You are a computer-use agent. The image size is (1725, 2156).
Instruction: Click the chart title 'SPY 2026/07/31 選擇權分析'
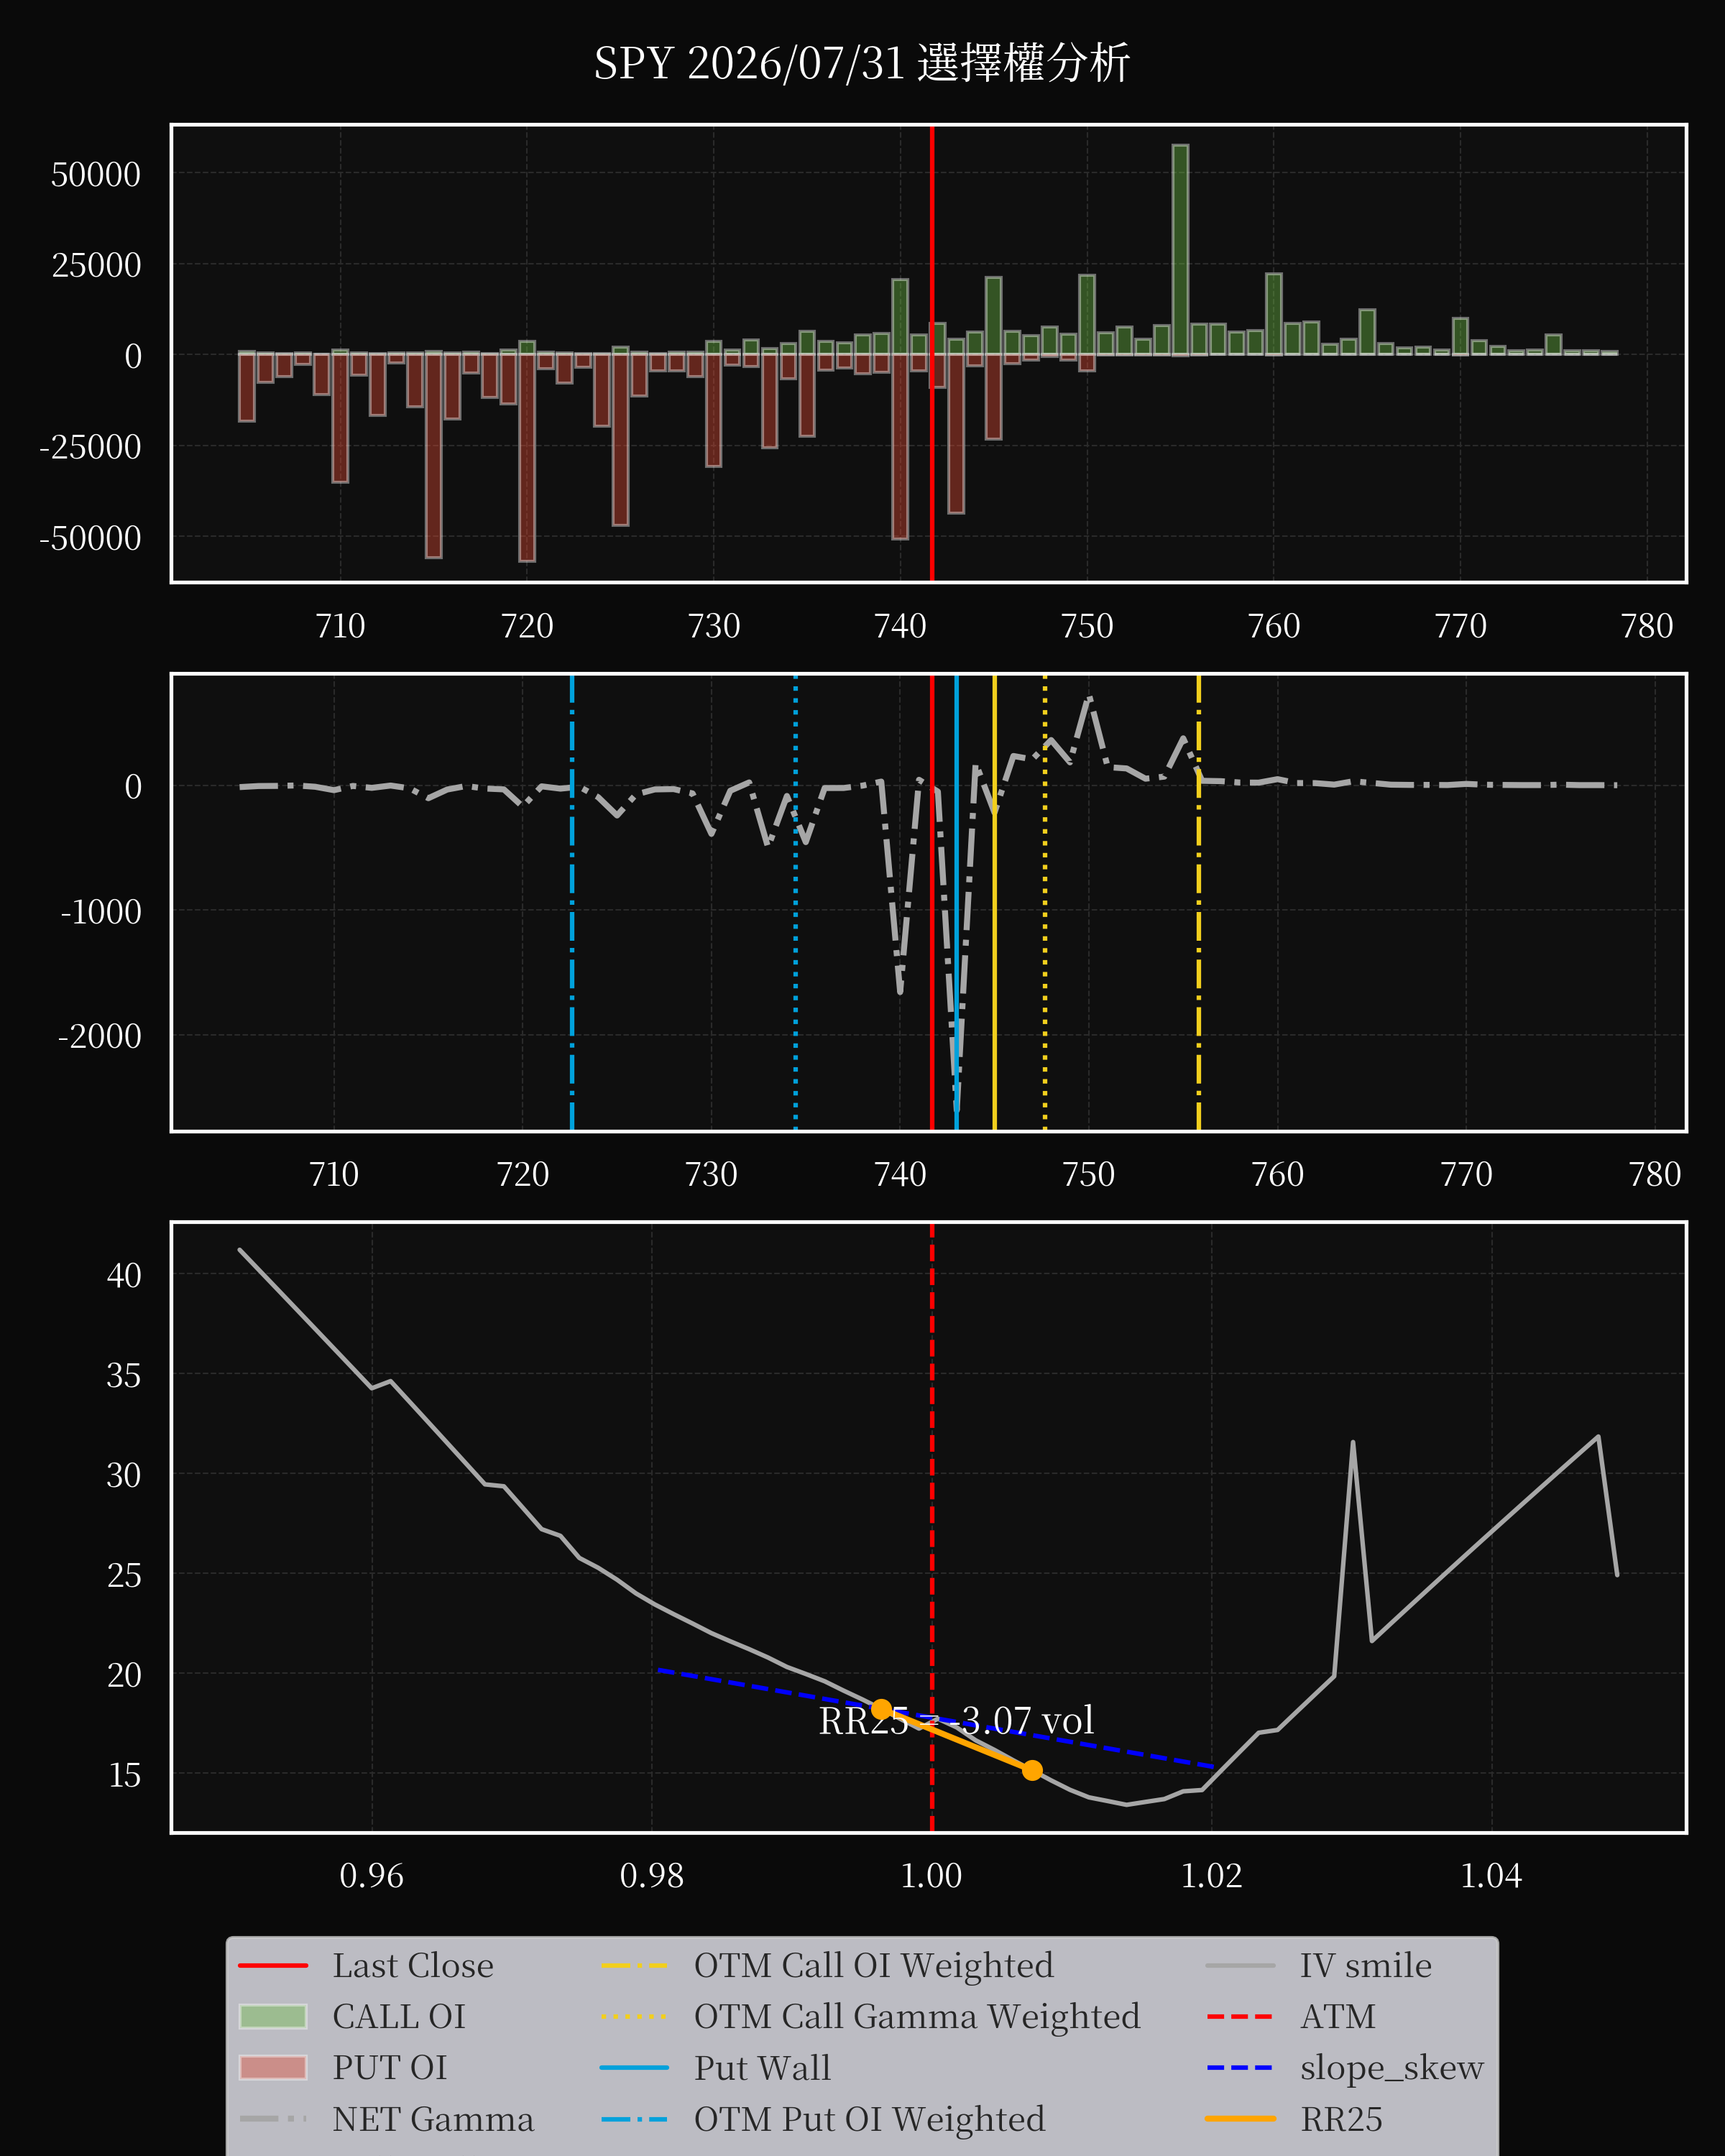click(861, 63)
